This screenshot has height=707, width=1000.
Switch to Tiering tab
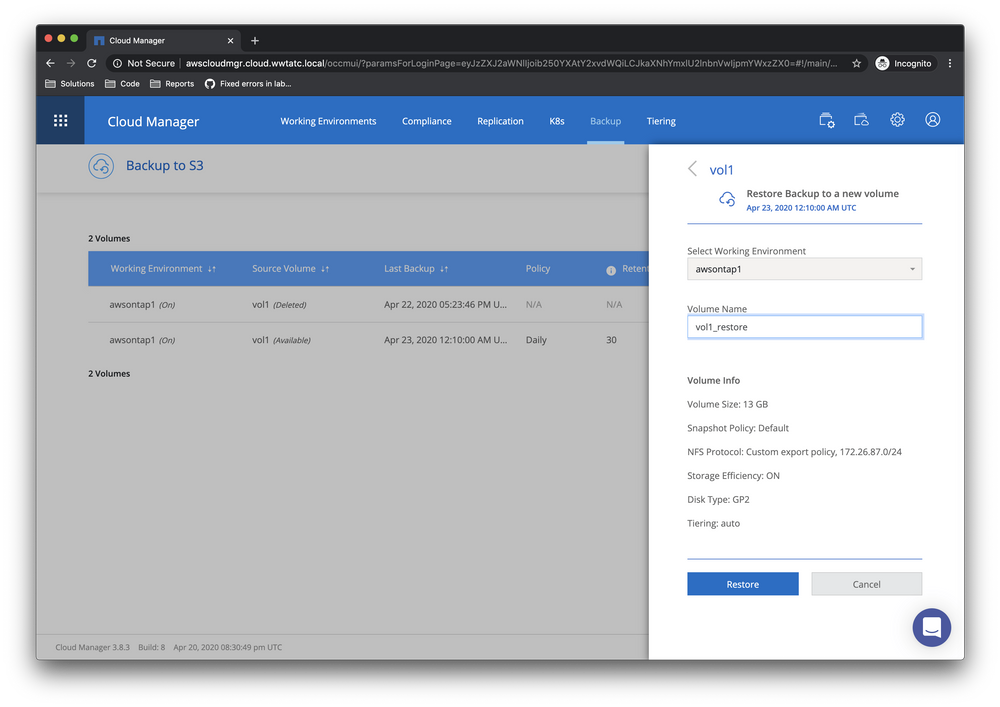click(x=661, y=121)
